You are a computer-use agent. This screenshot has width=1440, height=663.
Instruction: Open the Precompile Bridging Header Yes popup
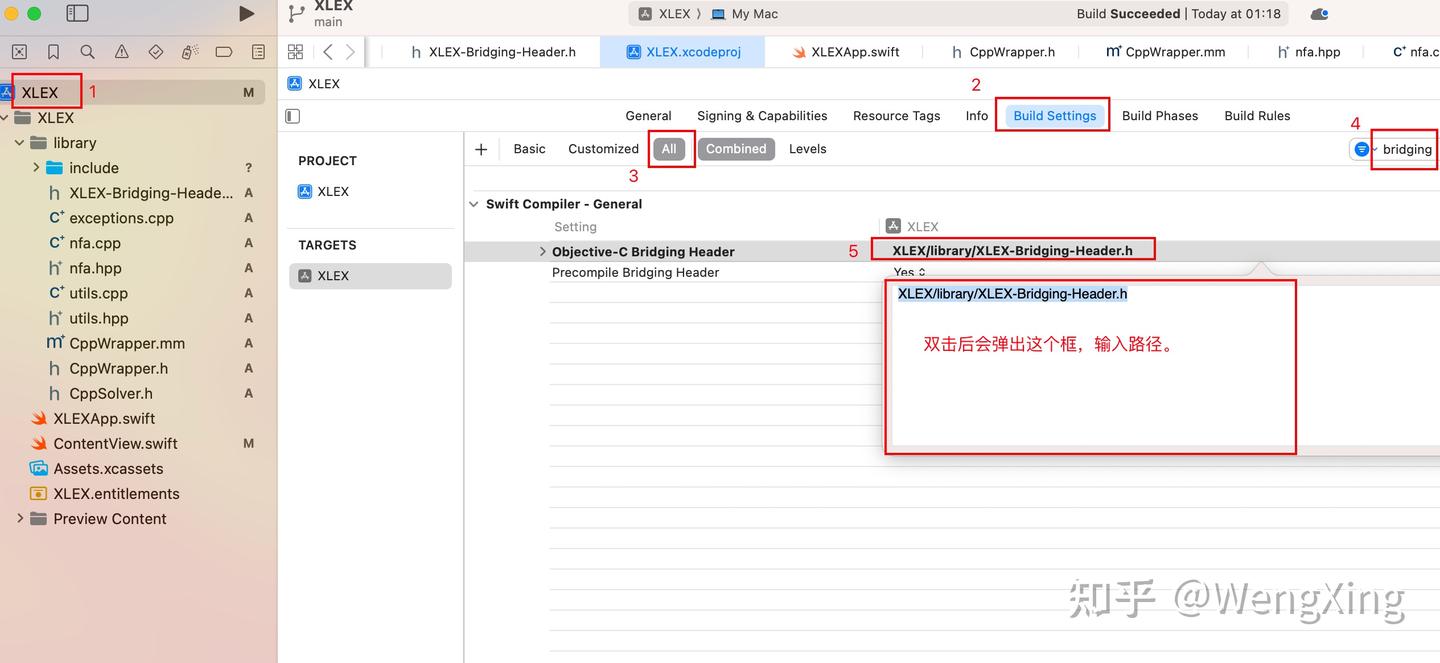[909, 272]
